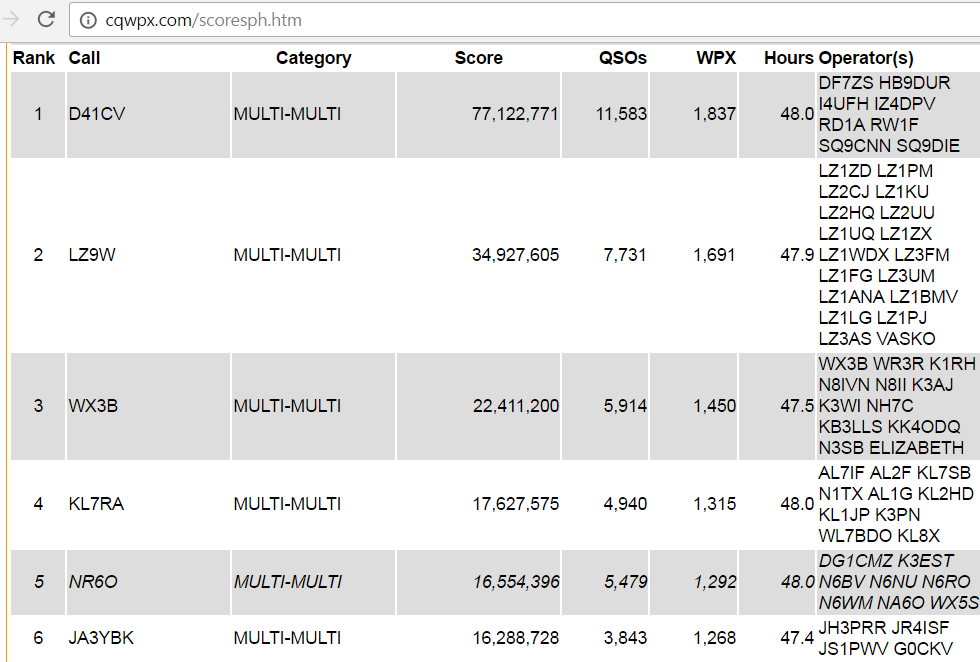Select the JA3YBK call sign
The image size is (980, 662).
click(x=100, y=638)
